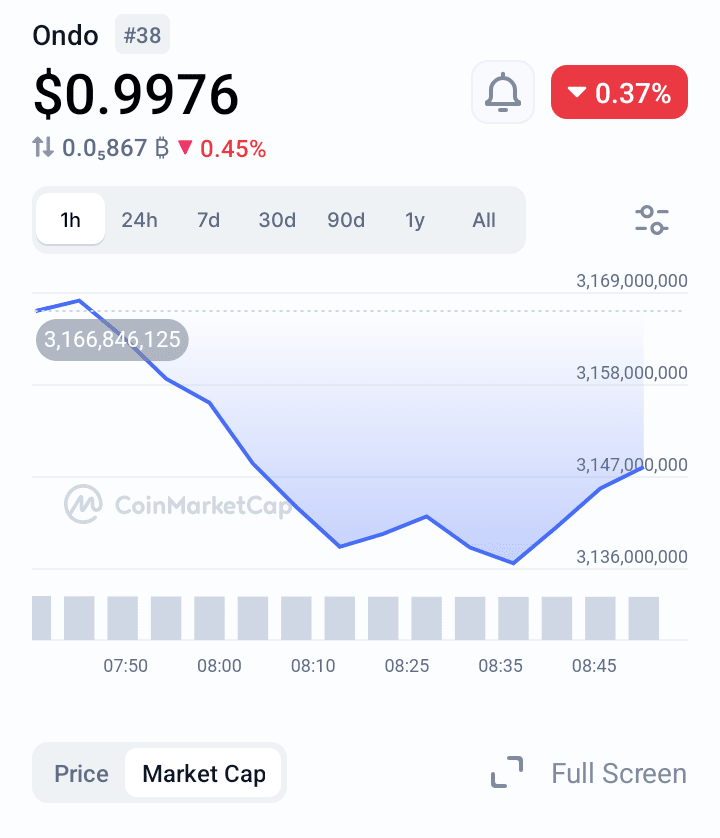Click the volume bar above 08:35

[513, 617]
